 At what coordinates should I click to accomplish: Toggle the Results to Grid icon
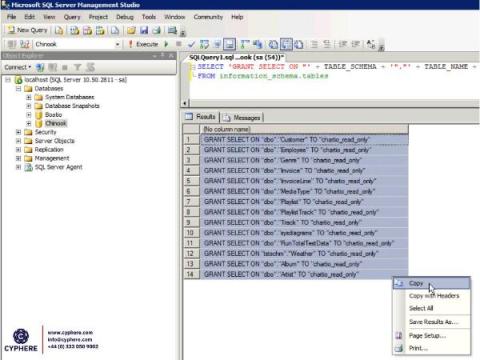pyautogui.click(x=286, y=44)
